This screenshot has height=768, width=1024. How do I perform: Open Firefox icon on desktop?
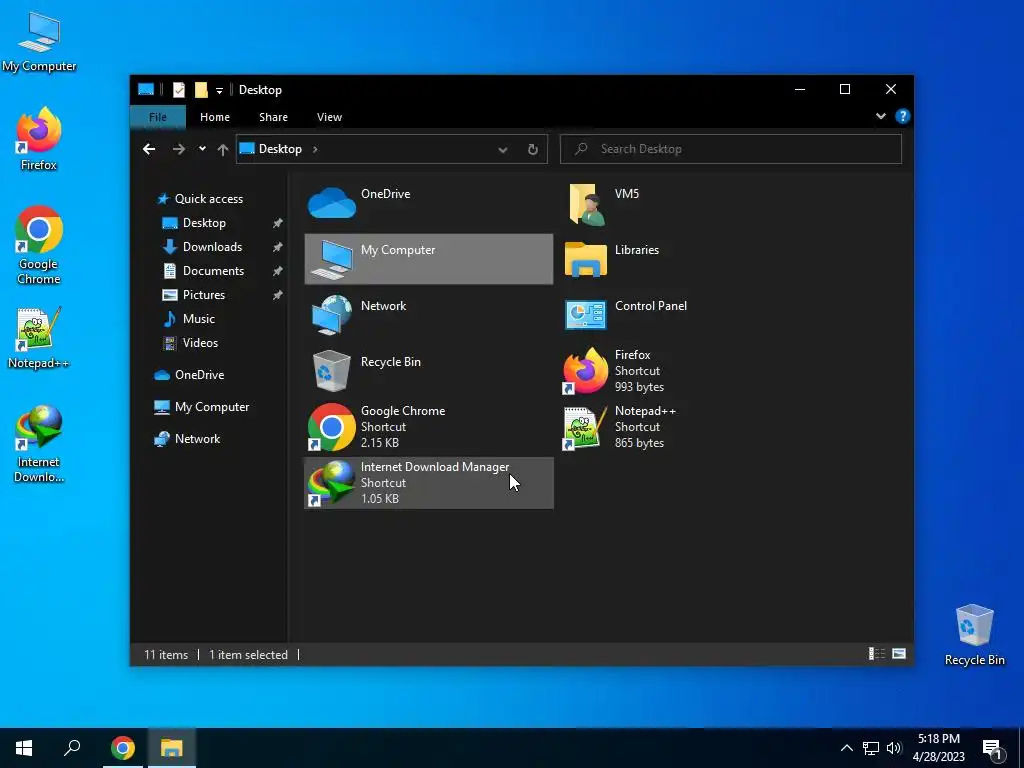[x=39, y=140]
